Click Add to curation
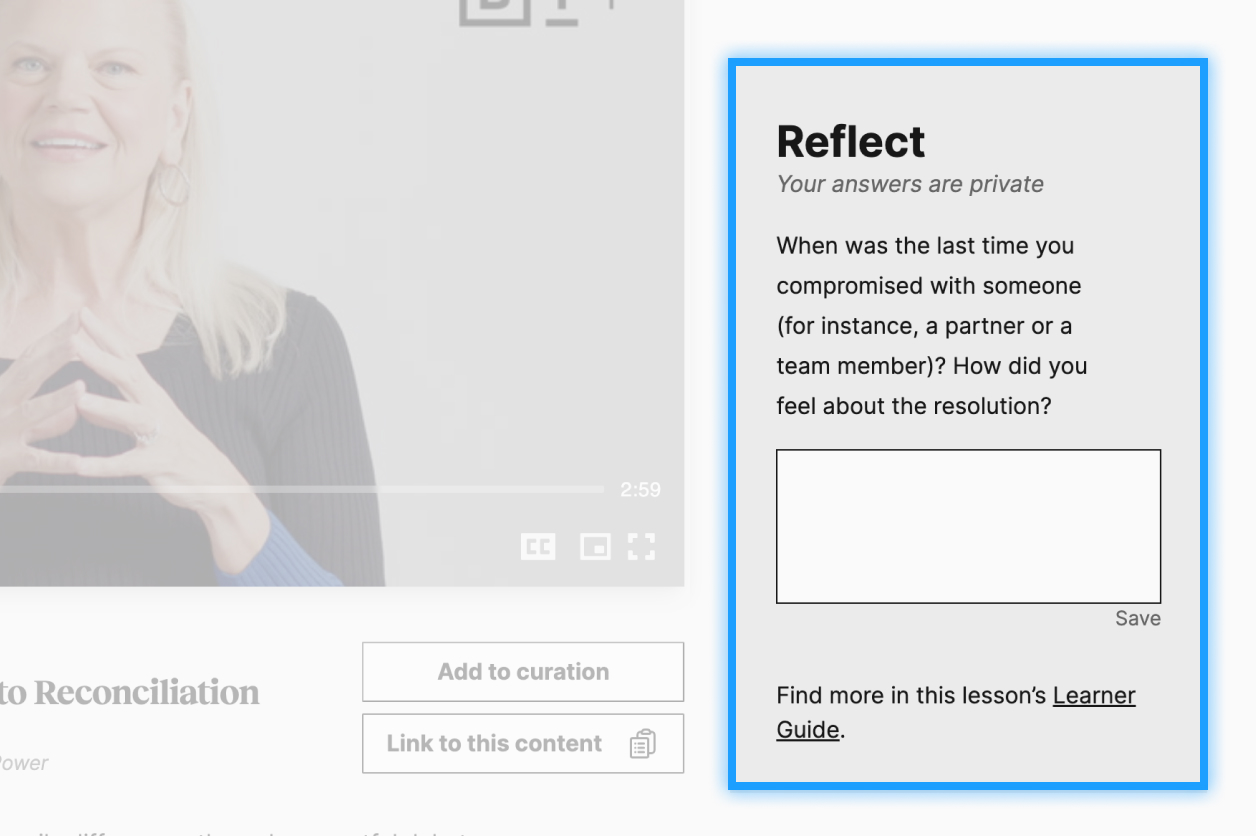Viewport: 1256px width, 836px height. pos(522,671)
